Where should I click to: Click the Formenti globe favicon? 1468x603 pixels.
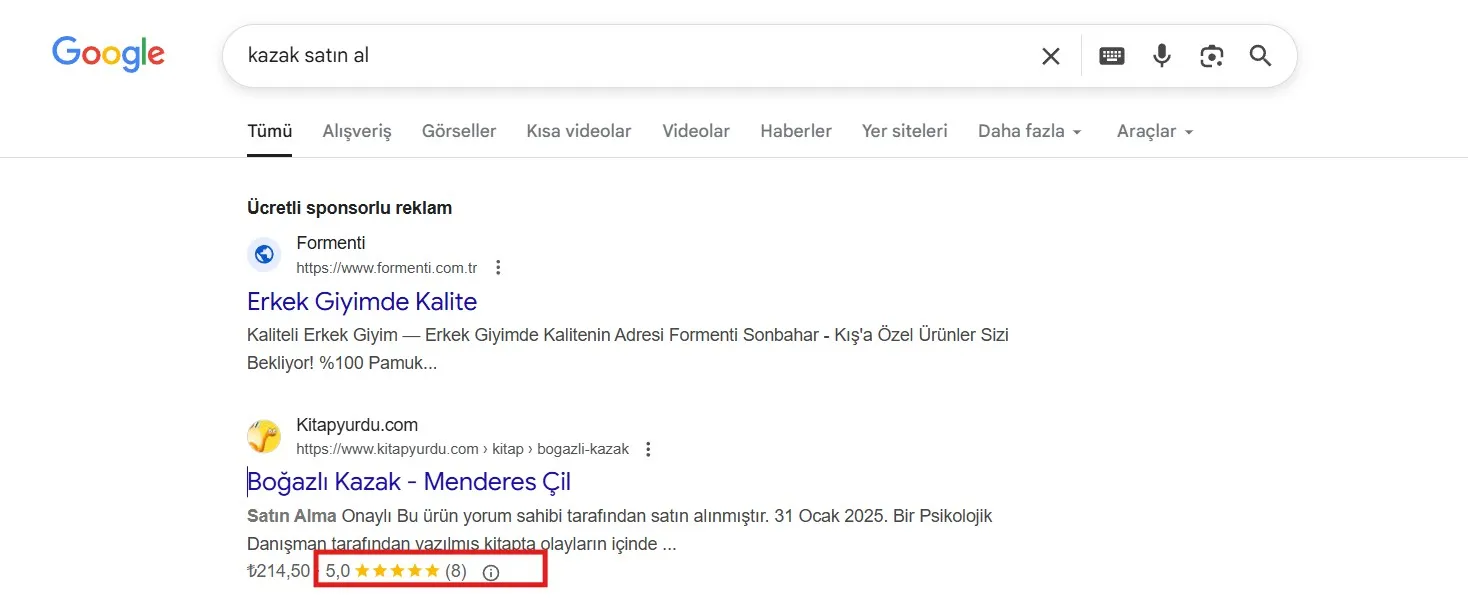(264, 255)
